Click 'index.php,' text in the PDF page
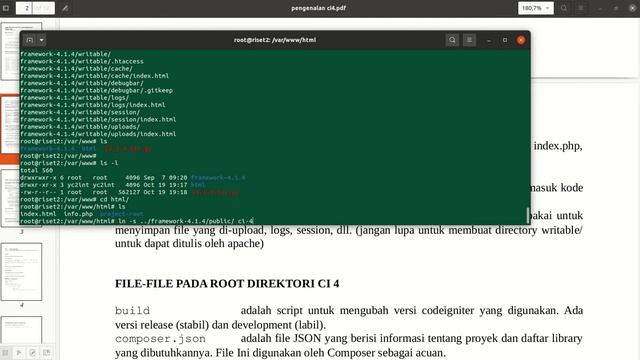Image resolution: width=640 pixels, height=360 pixels. coord(558,146)
